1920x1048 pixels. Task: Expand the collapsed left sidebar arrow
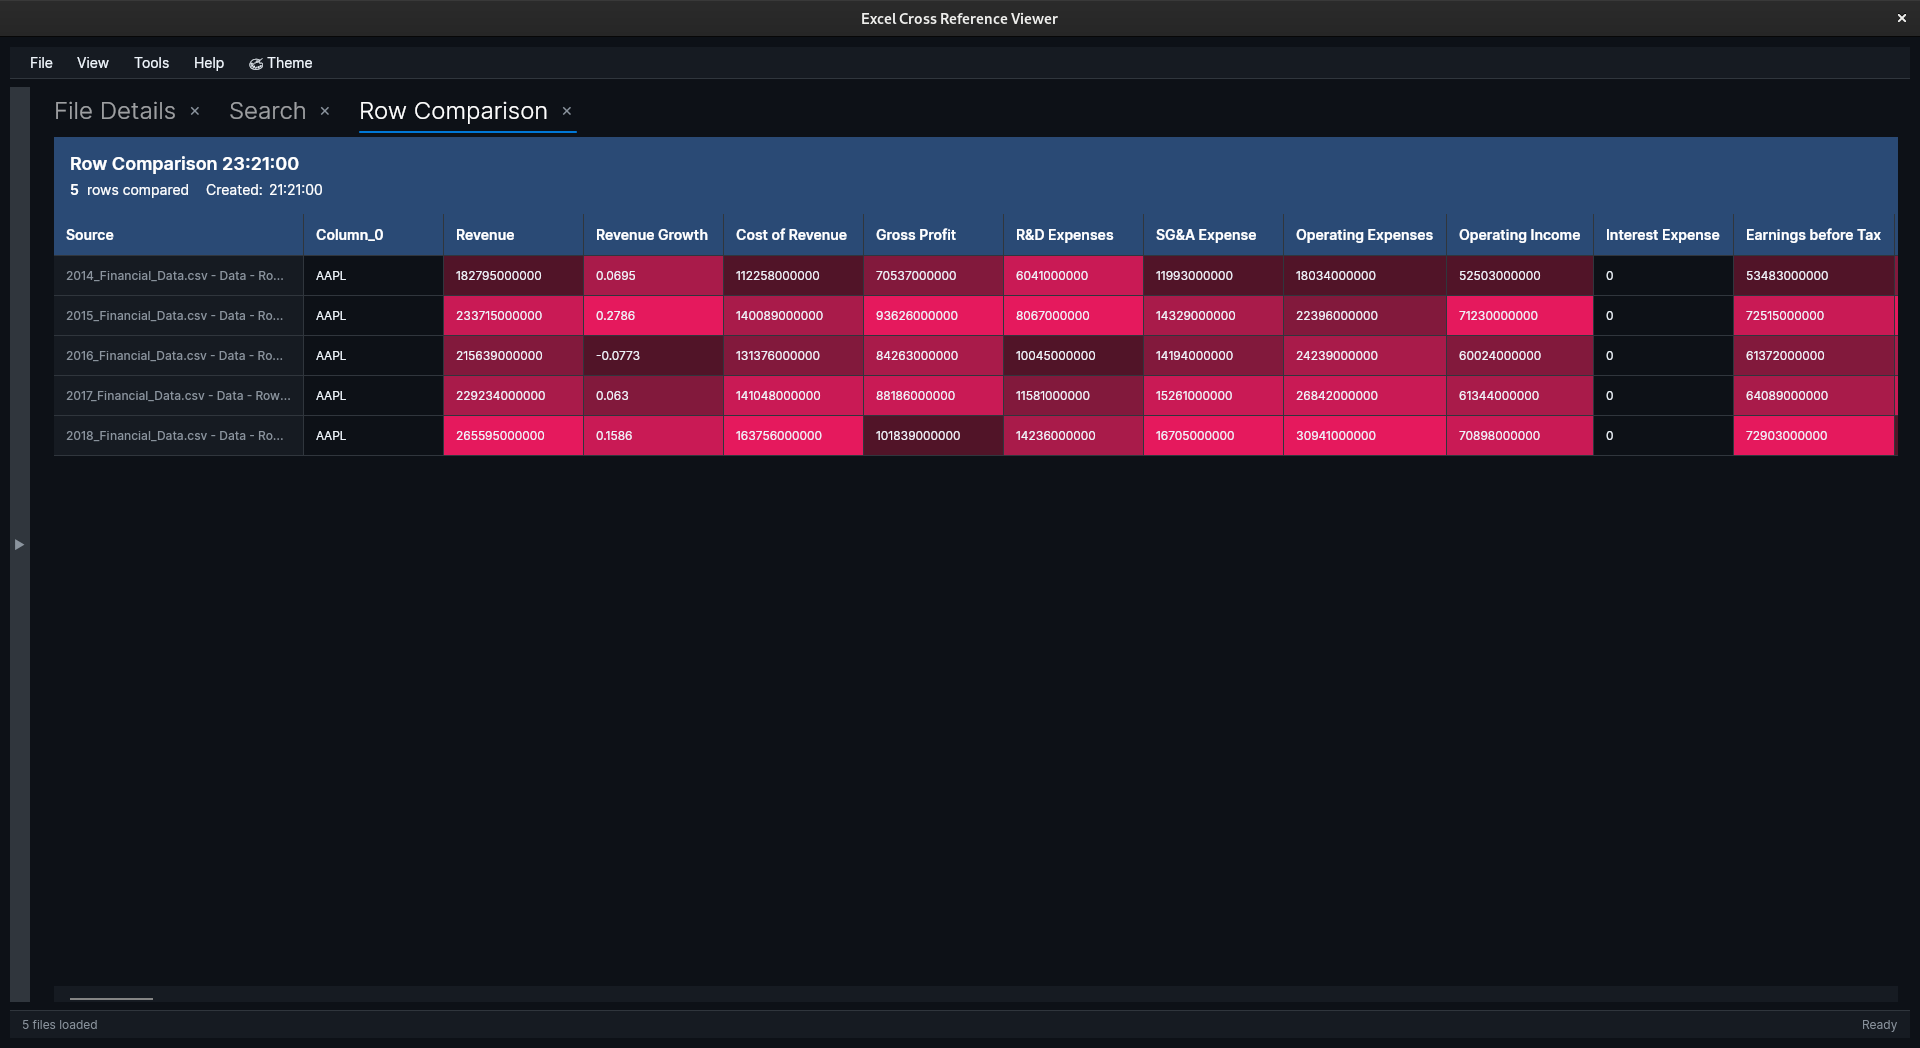tap(19, 545)
